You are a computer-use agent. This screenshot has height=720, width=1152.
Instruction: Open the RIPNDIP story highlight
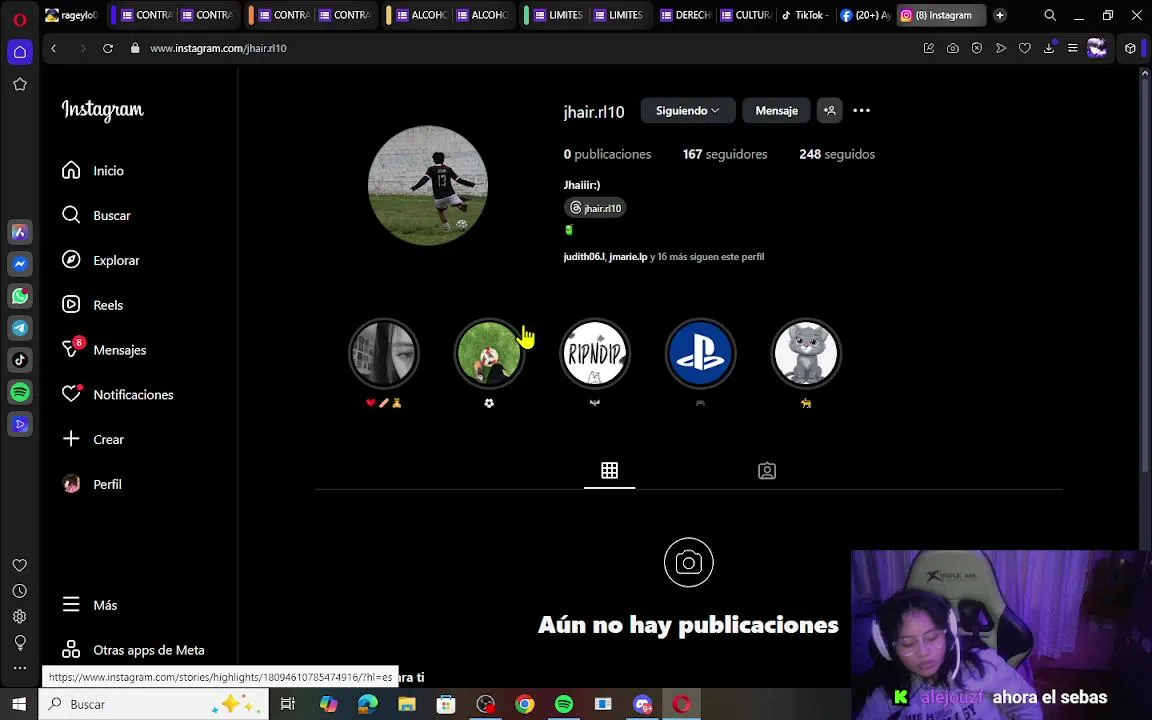(594, 353)
